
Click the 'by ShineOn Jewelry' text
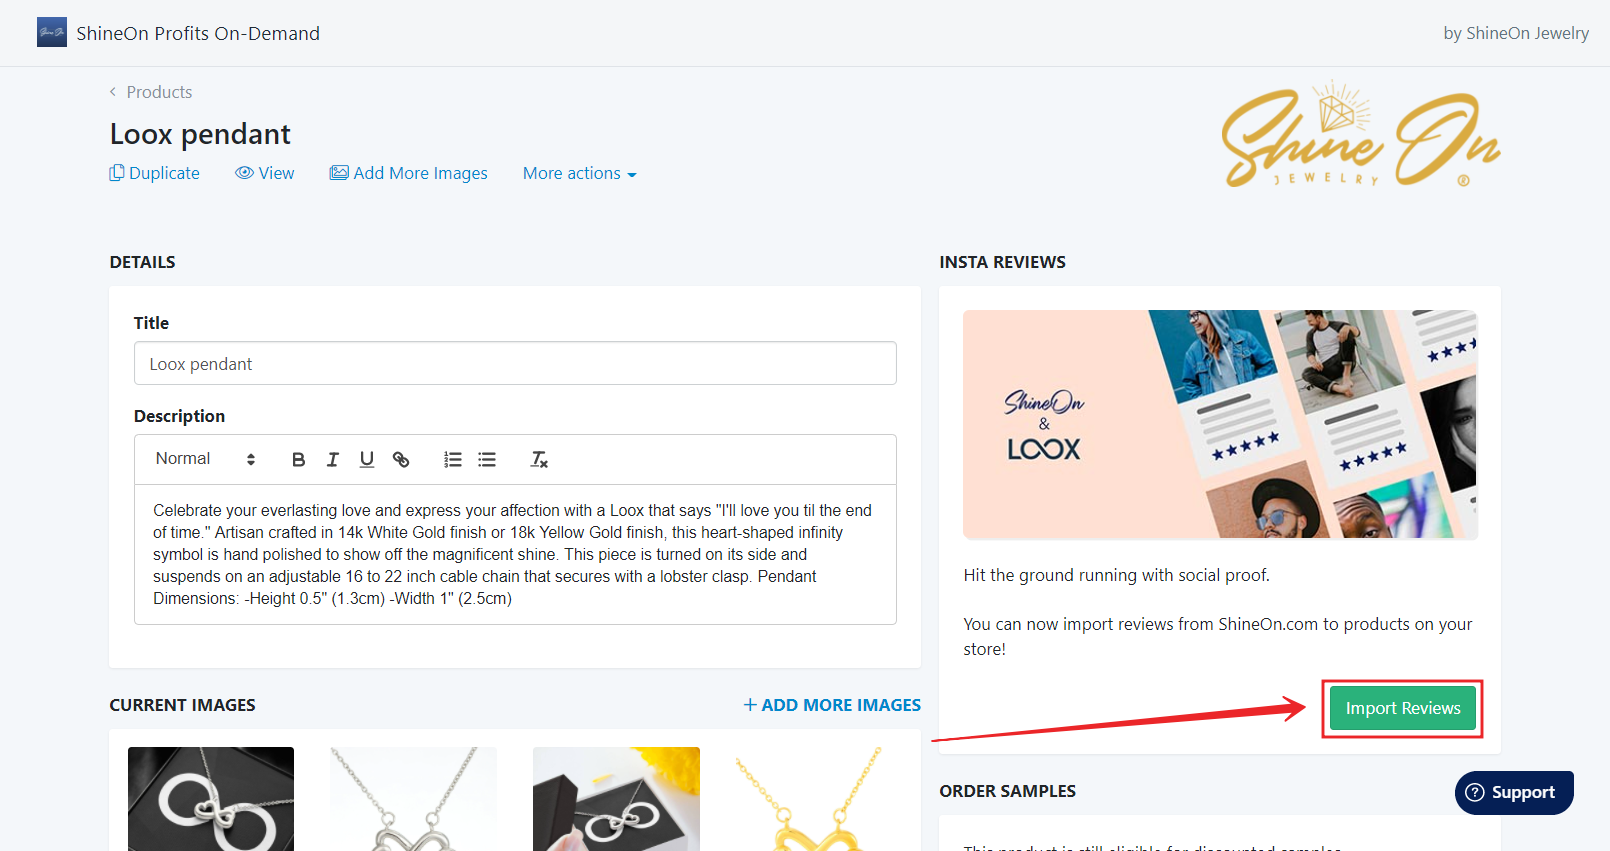click(1516, 33)
